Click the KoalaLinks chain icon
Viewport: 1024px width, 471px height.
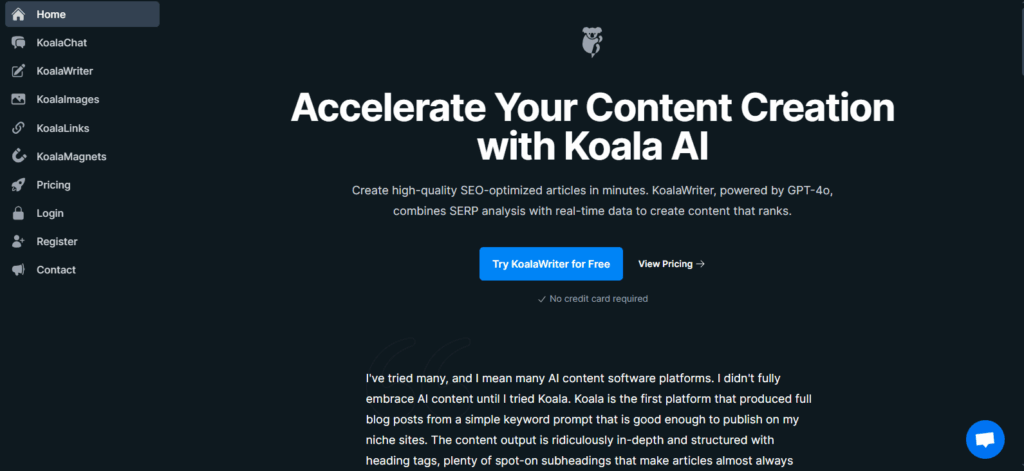click(x=18, y=128)
